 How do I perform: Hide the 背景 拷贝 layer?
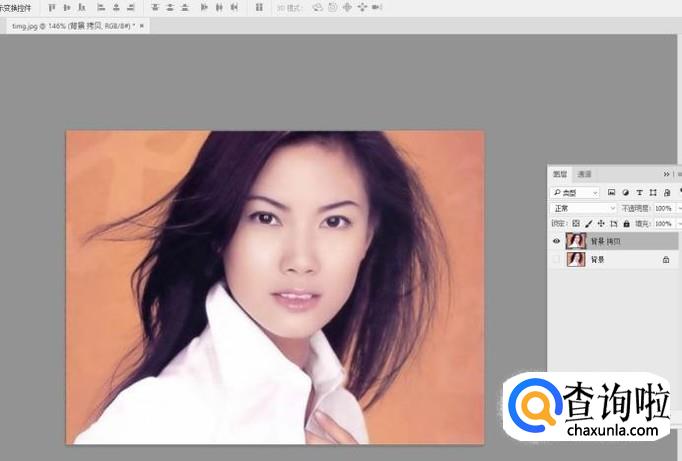pyautogui.click(x=556, y=241)
